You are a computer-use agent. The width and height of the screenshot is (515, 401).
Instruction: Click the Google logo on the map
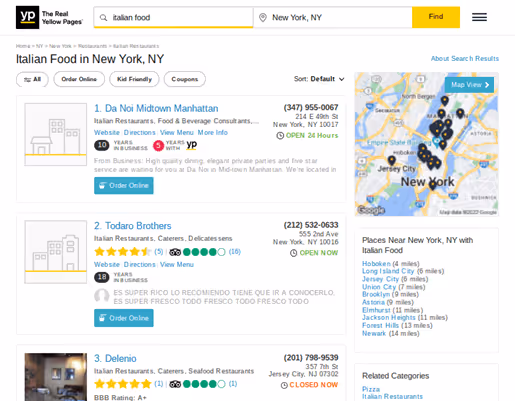[x=371, y=210]
